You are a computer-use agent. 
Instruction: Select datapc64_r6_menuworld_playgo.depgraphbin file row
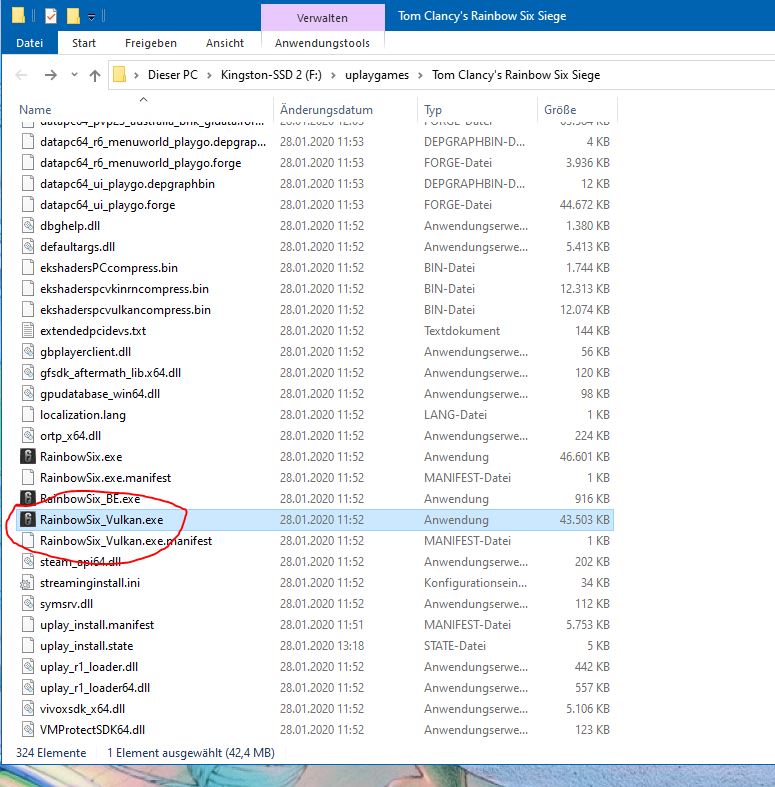tap(315, 142)
